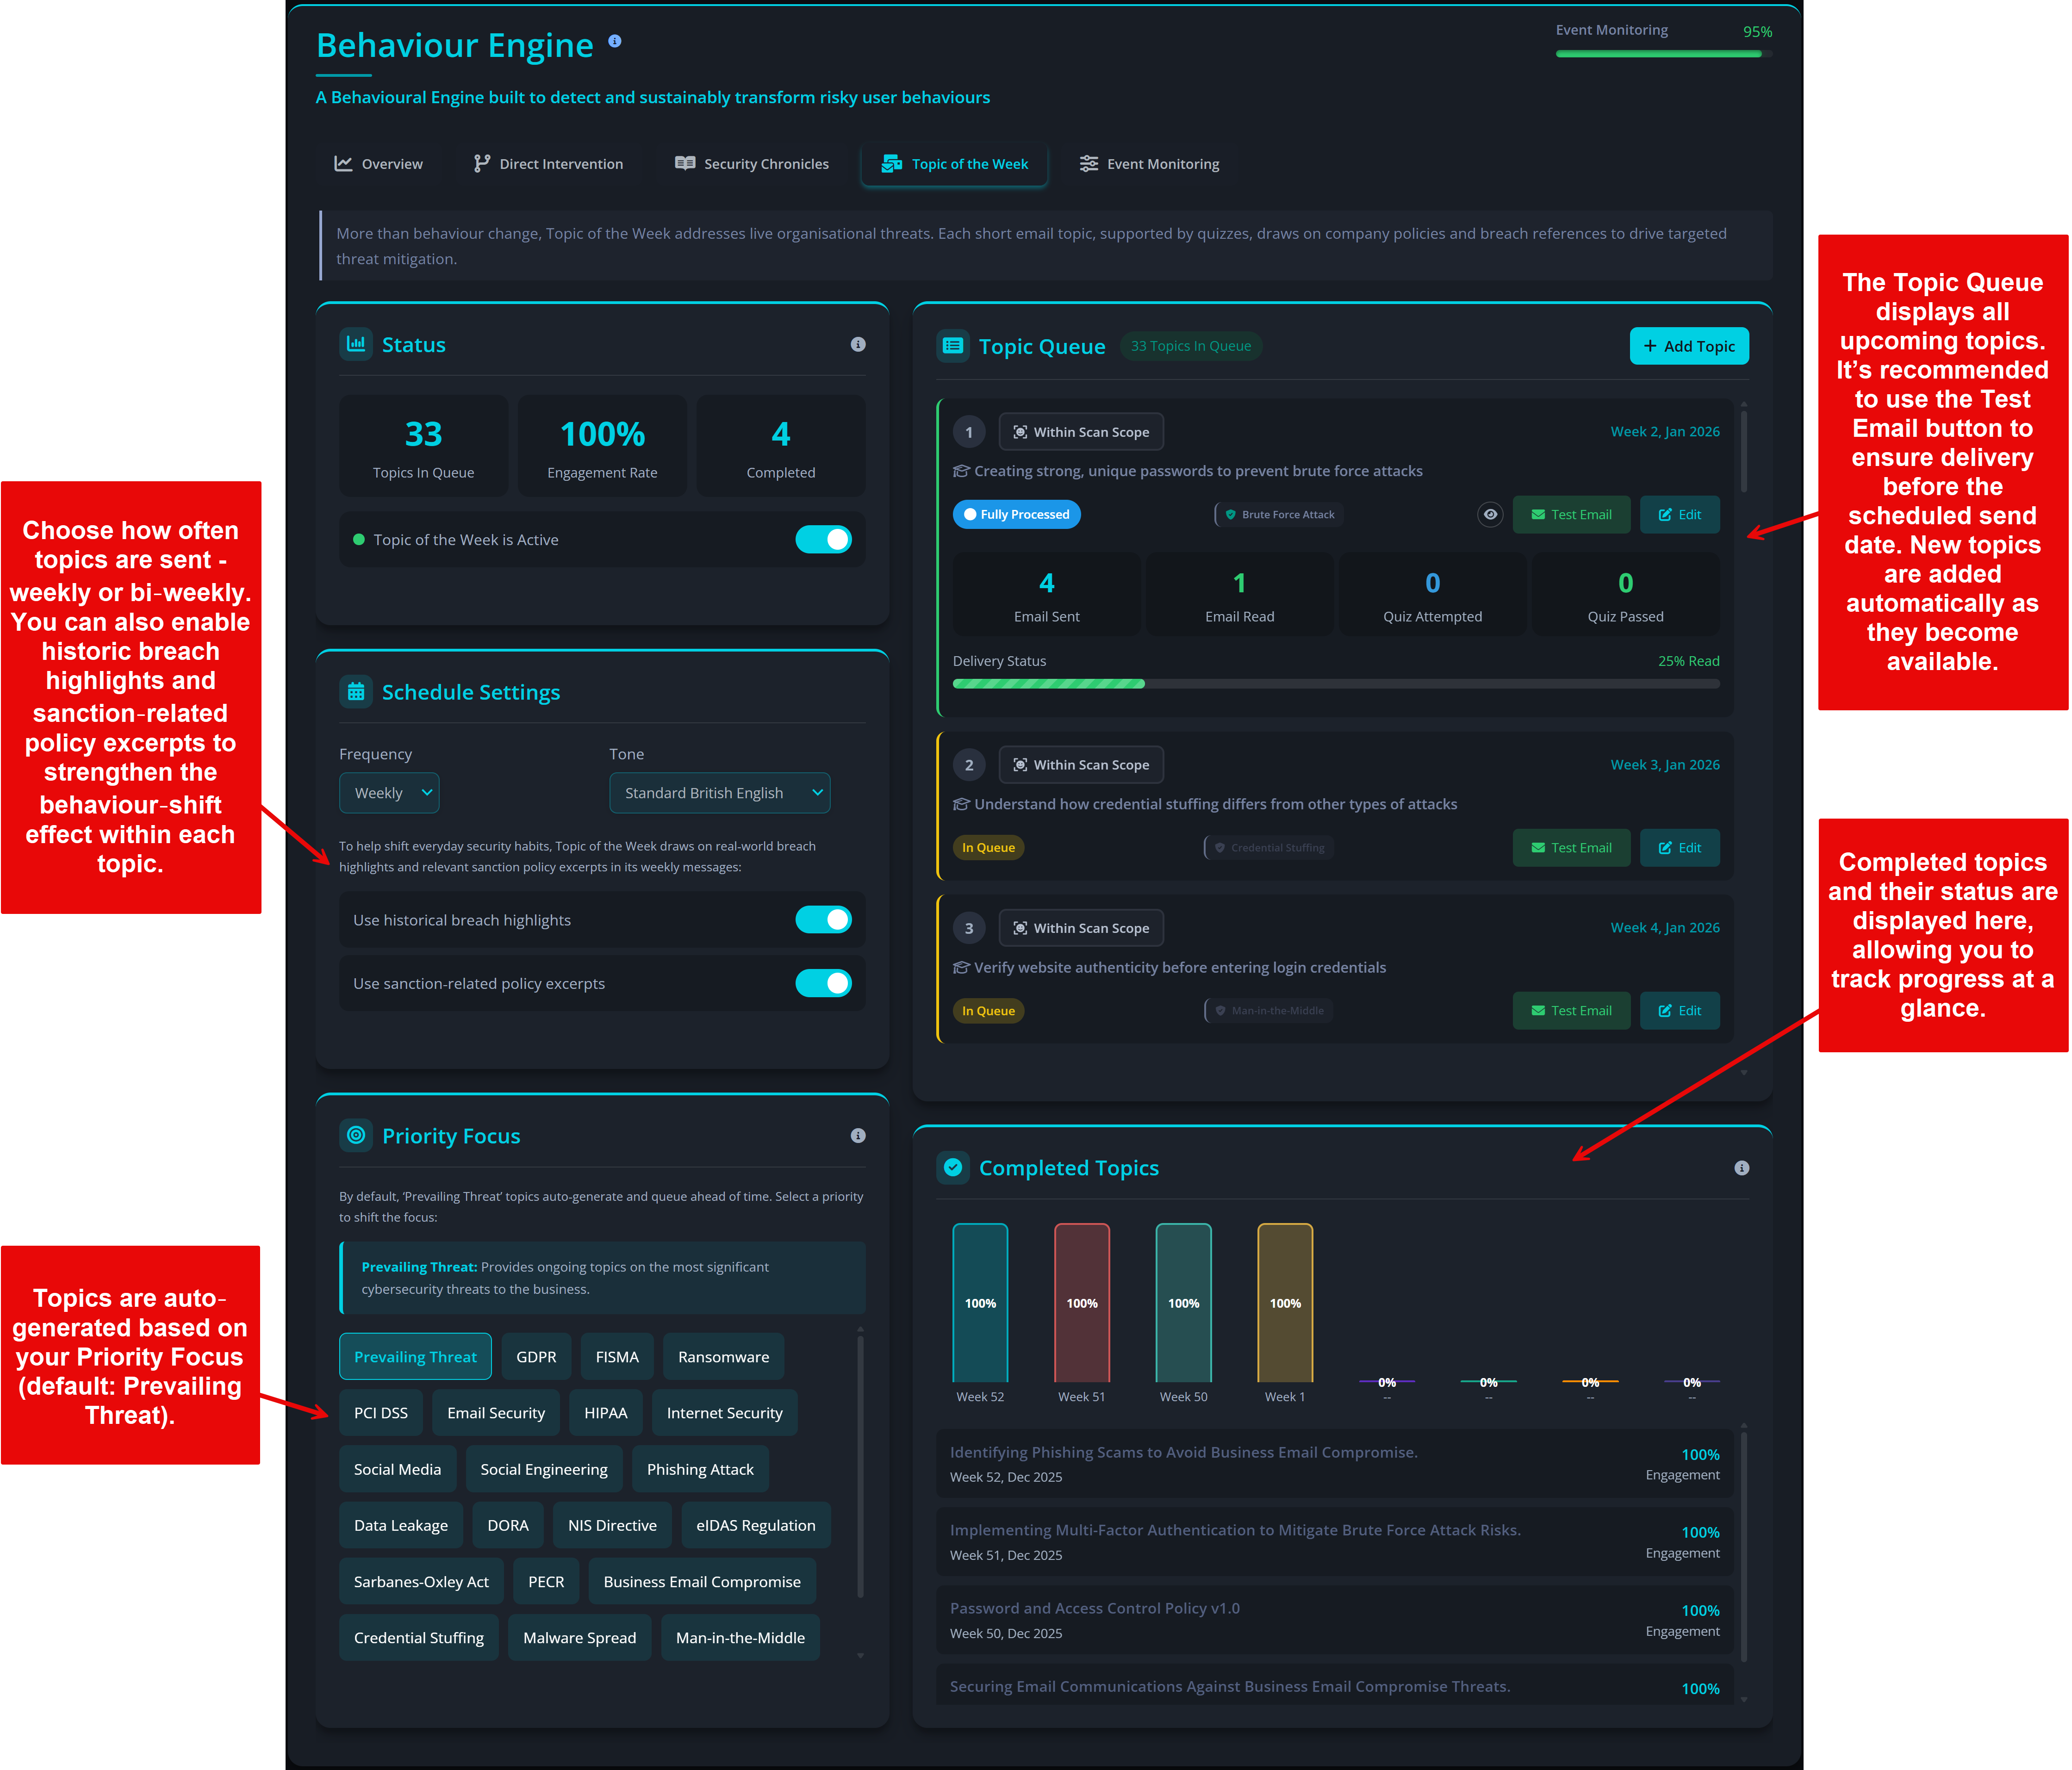
Task: Click the target icon beside Priority Focus
Action: [356, 1135]
